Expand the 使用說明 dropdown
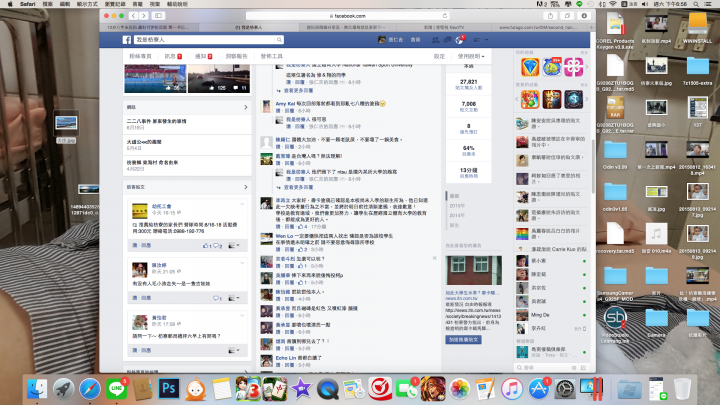The image size is (720, 405). coord(471,56)
